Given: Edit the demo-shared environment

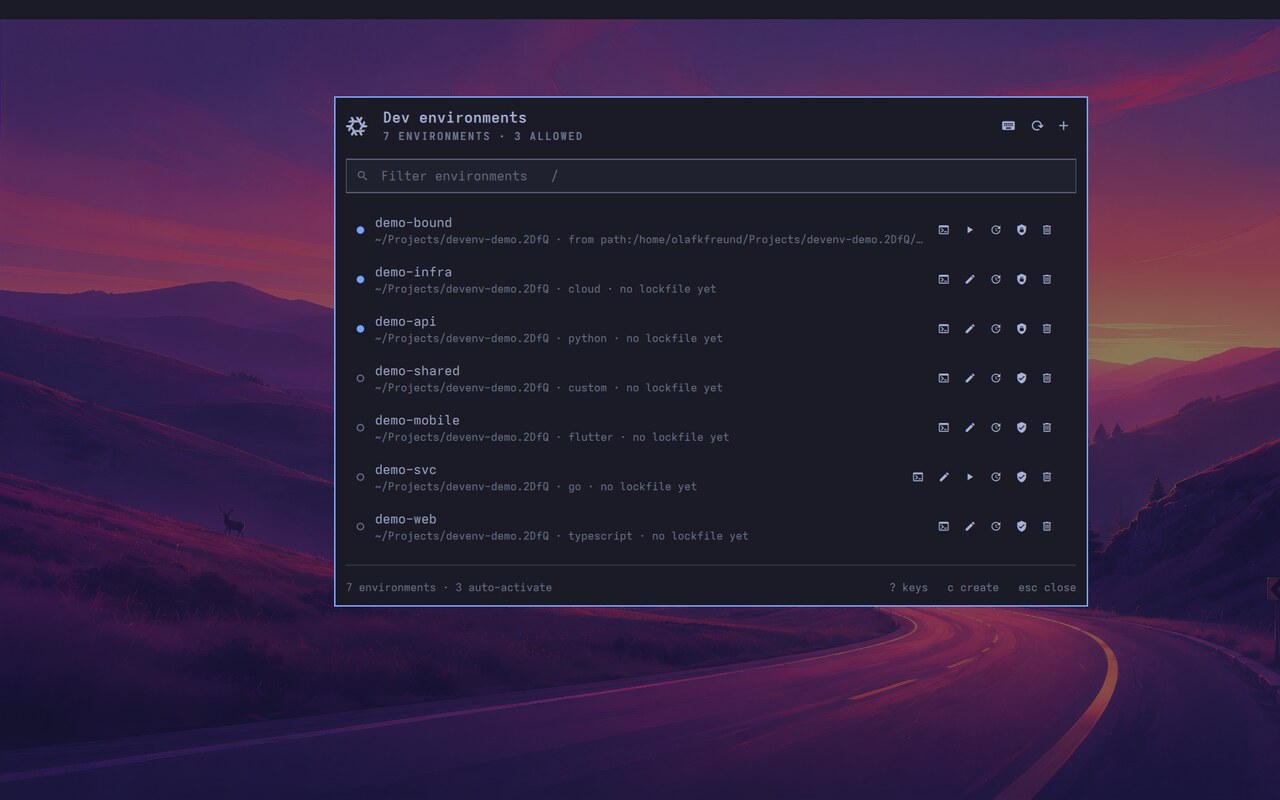Looking at the screenshot, I should point(969,378).
